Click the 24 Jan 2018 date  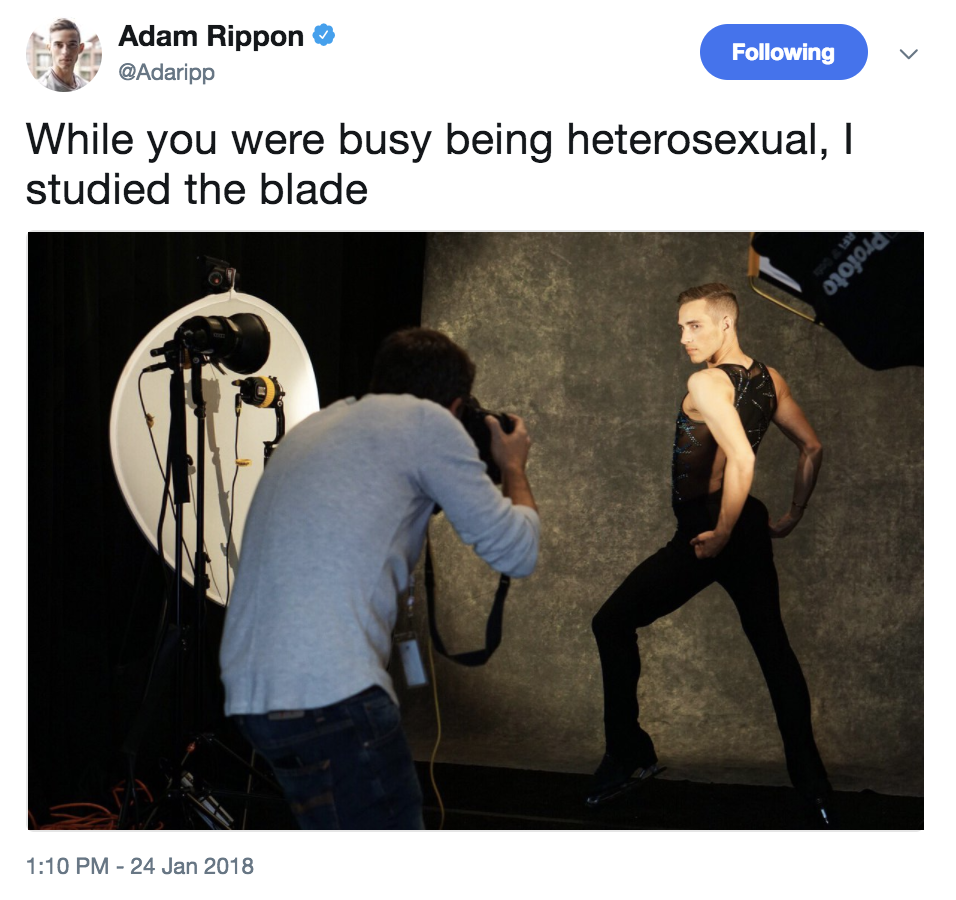192,866
